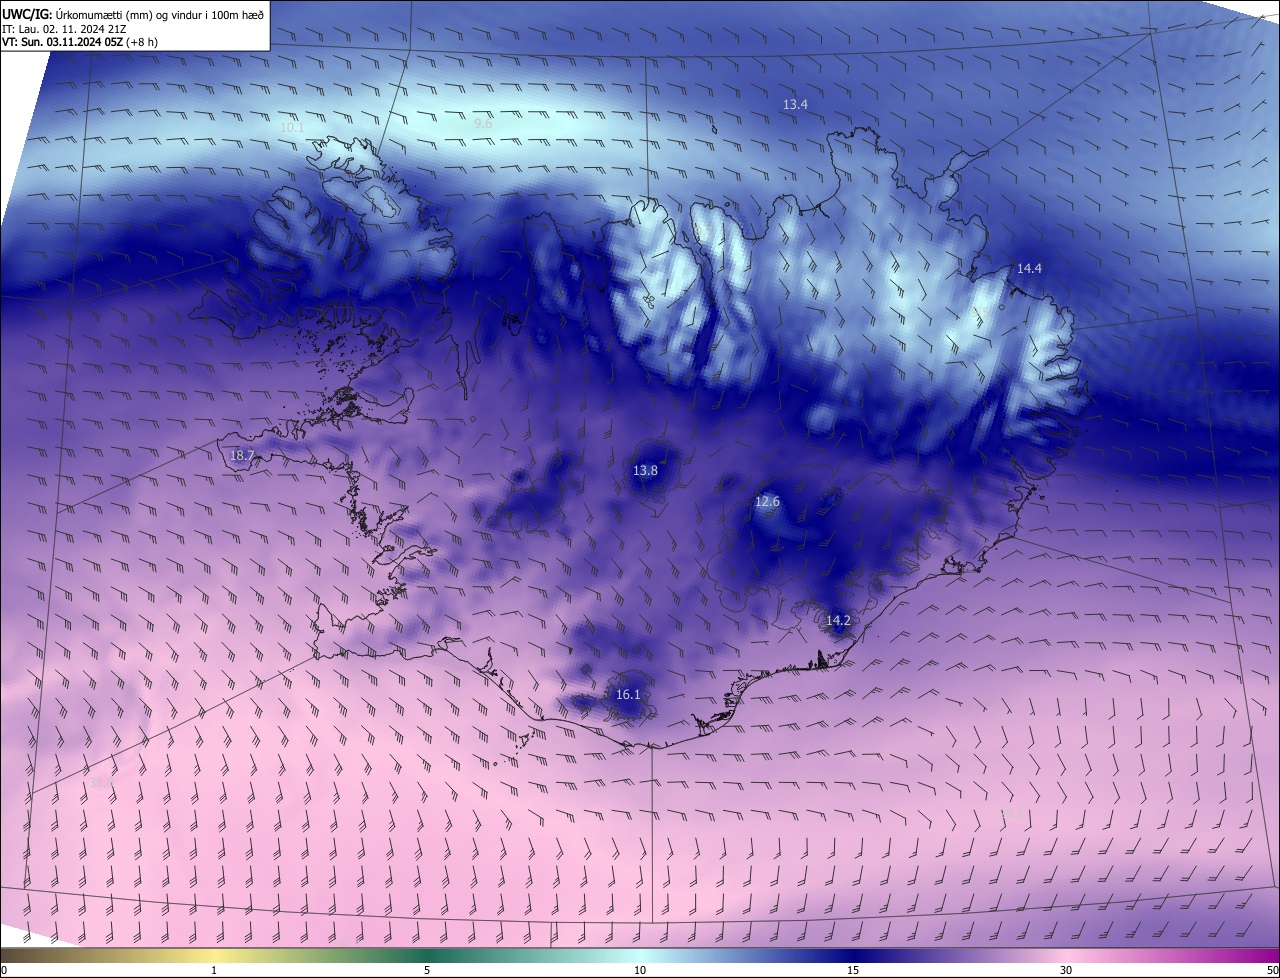Image resolution: width=1280 pixels, height=978 pixels.
Task: Click the 14.4 value label on the east coast
Action: click(x=1029, y=268)
